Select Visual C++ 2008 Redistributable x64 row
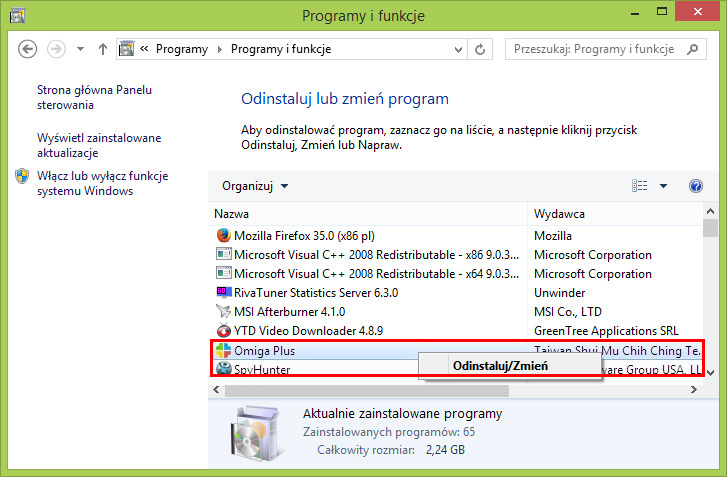 tap(370, 273)
